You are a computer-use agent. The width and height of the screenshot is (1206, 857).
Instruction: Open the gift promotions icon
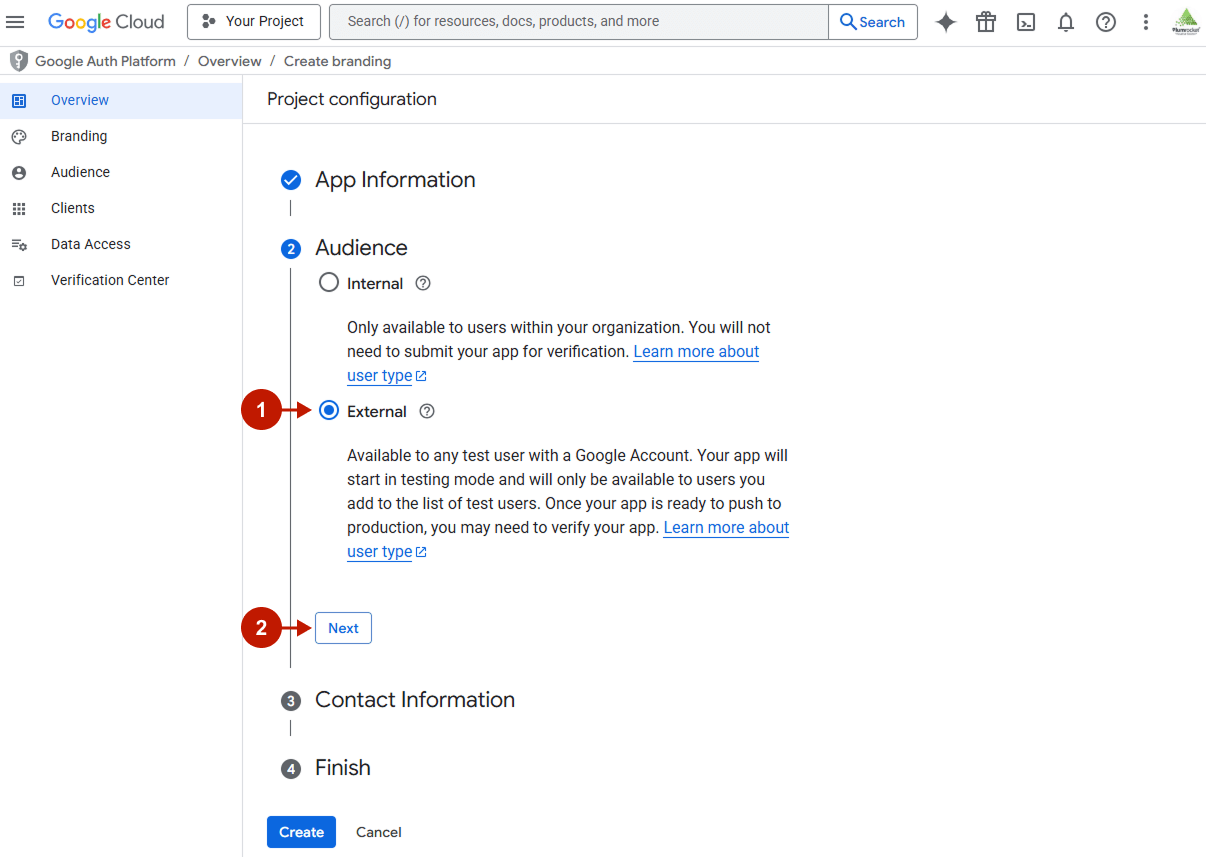pos(985,21)
